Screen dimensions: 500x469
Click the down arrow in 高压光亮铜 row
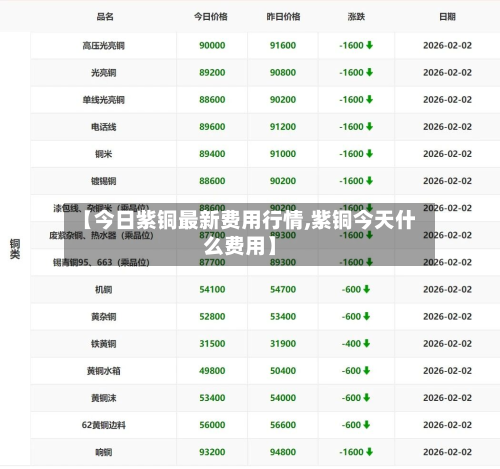369,45
